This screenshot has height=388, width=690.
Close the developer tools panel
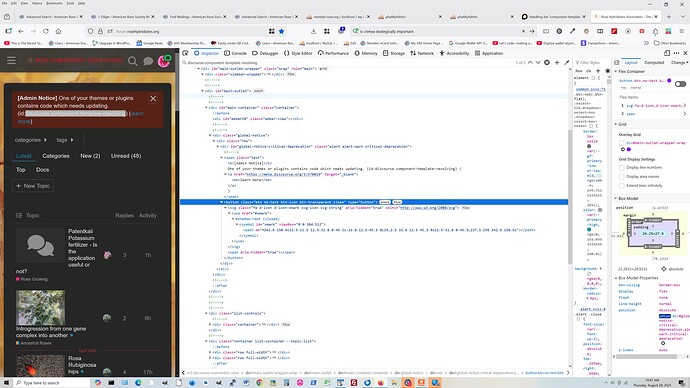point(685,53)
